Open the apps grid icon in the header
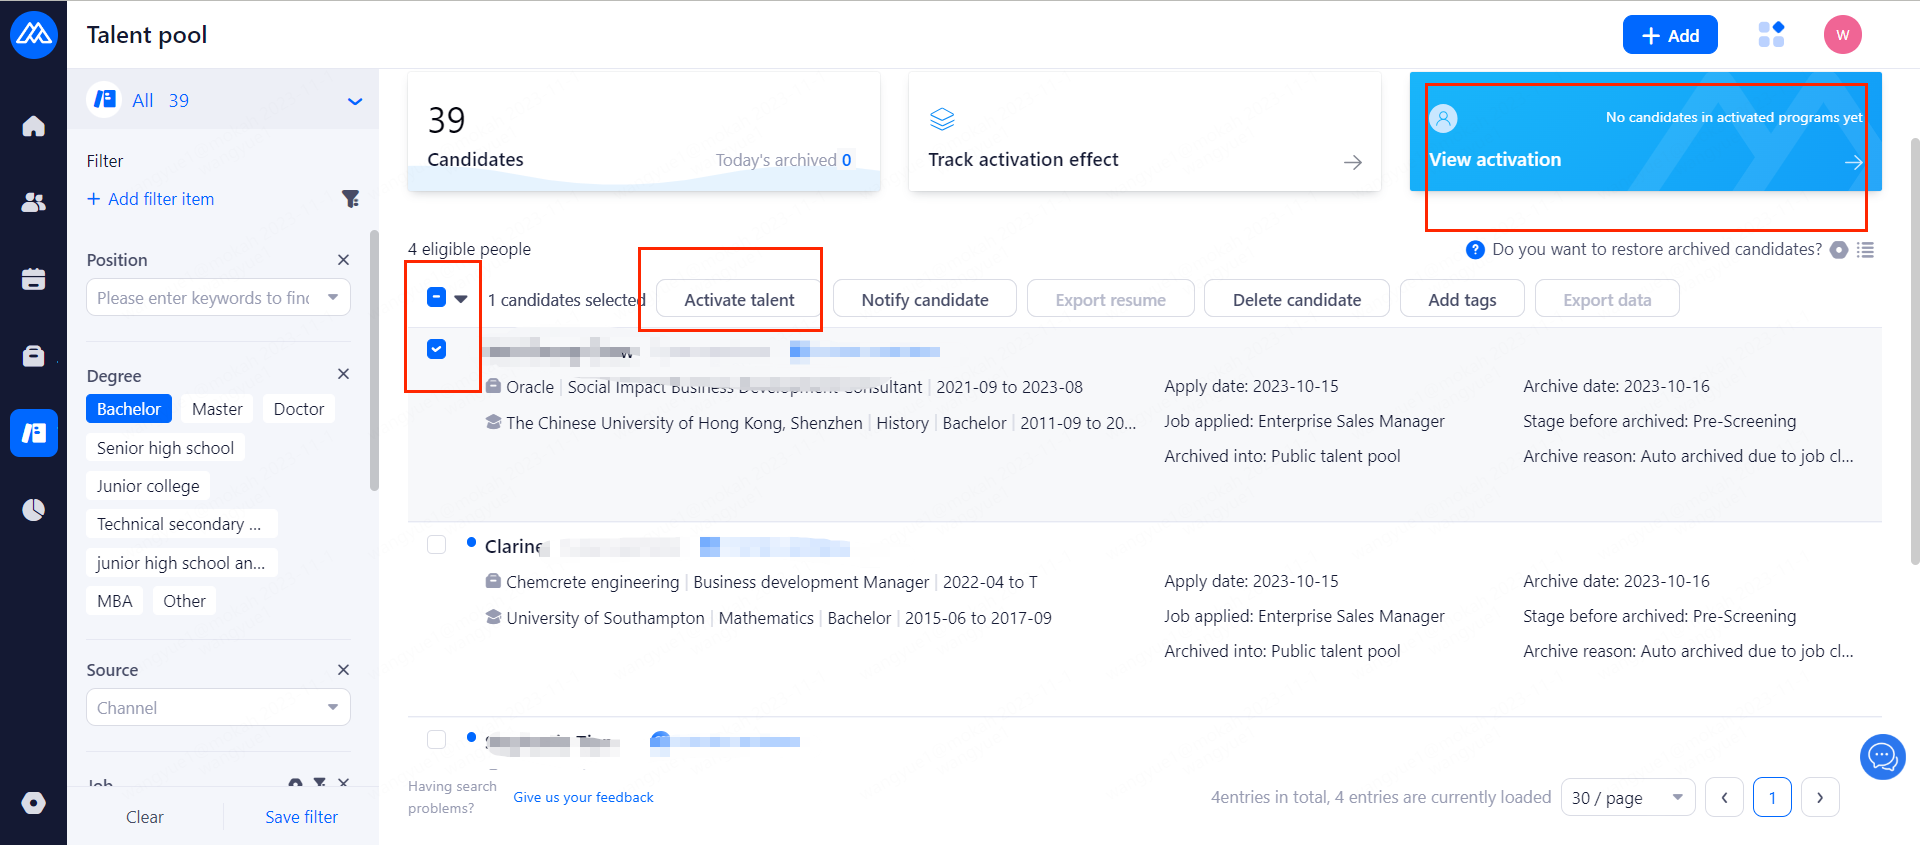Viewport: 1920px width, 845px height. 1771,35
